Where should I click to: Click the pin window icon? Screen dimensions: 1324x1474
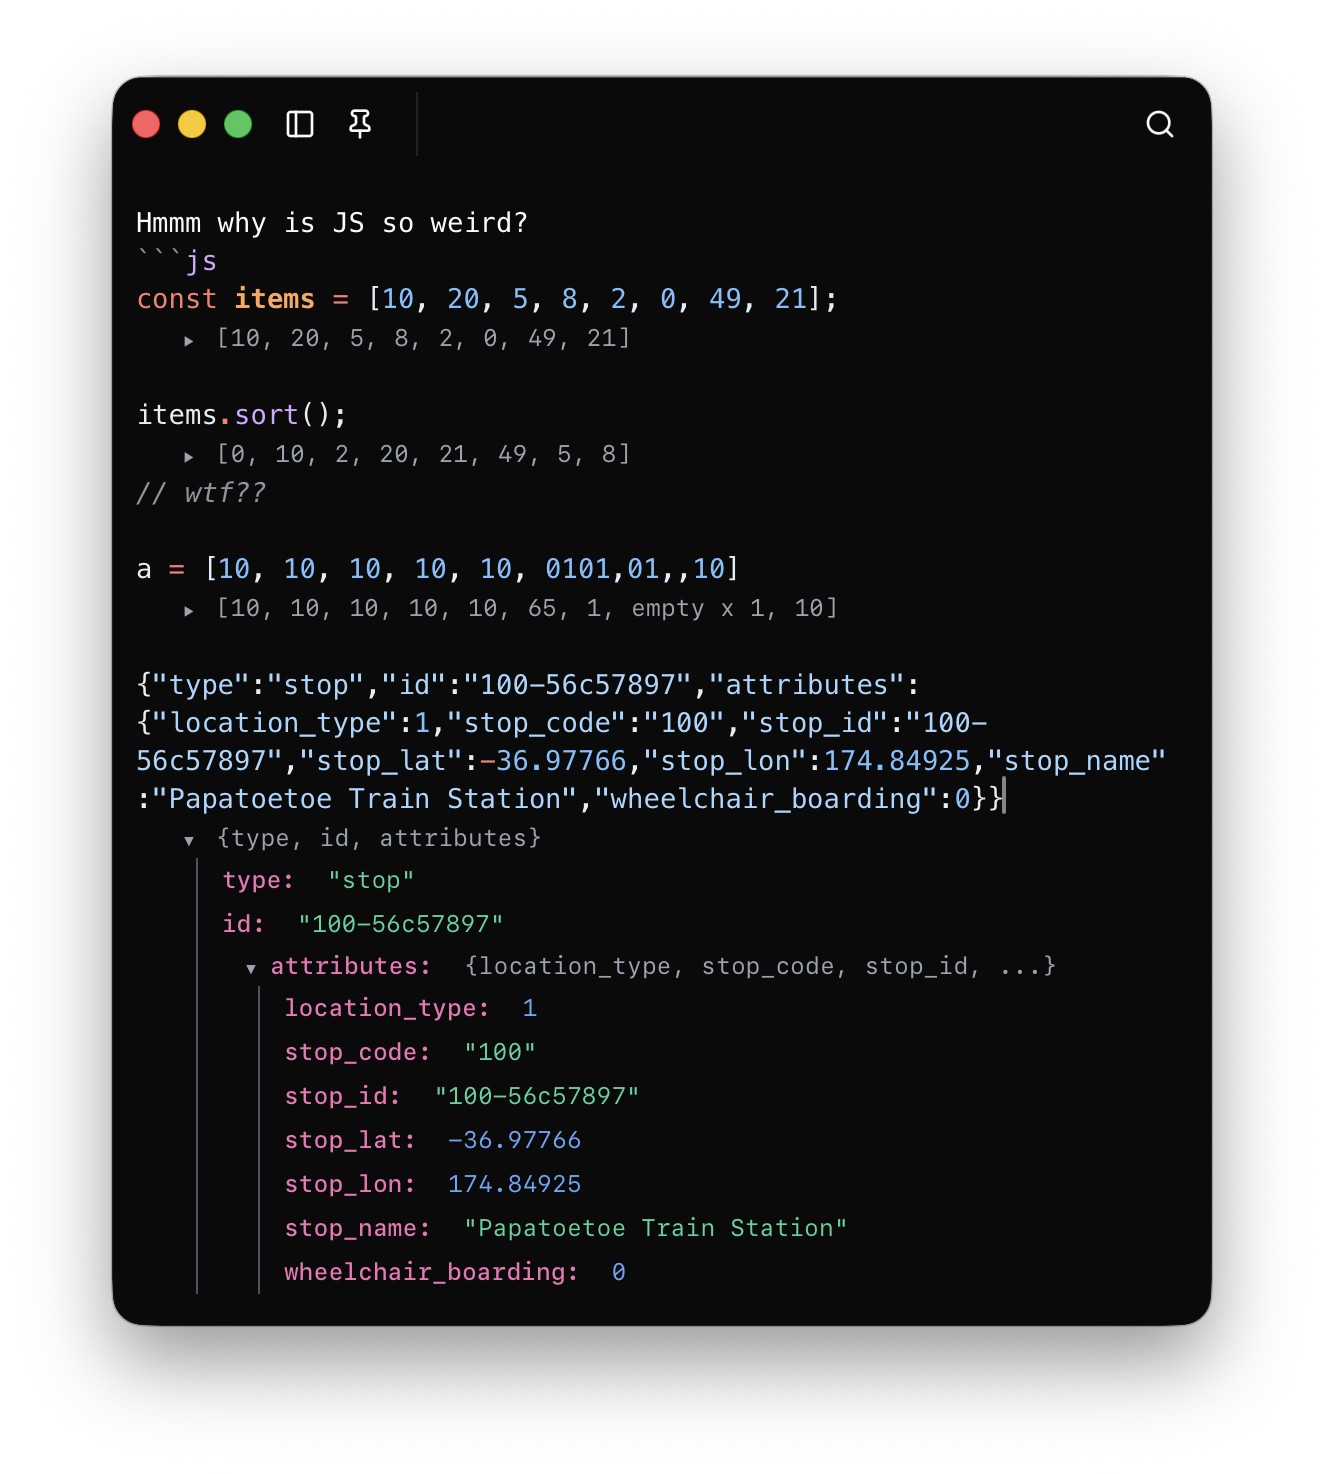coord(358,124)
